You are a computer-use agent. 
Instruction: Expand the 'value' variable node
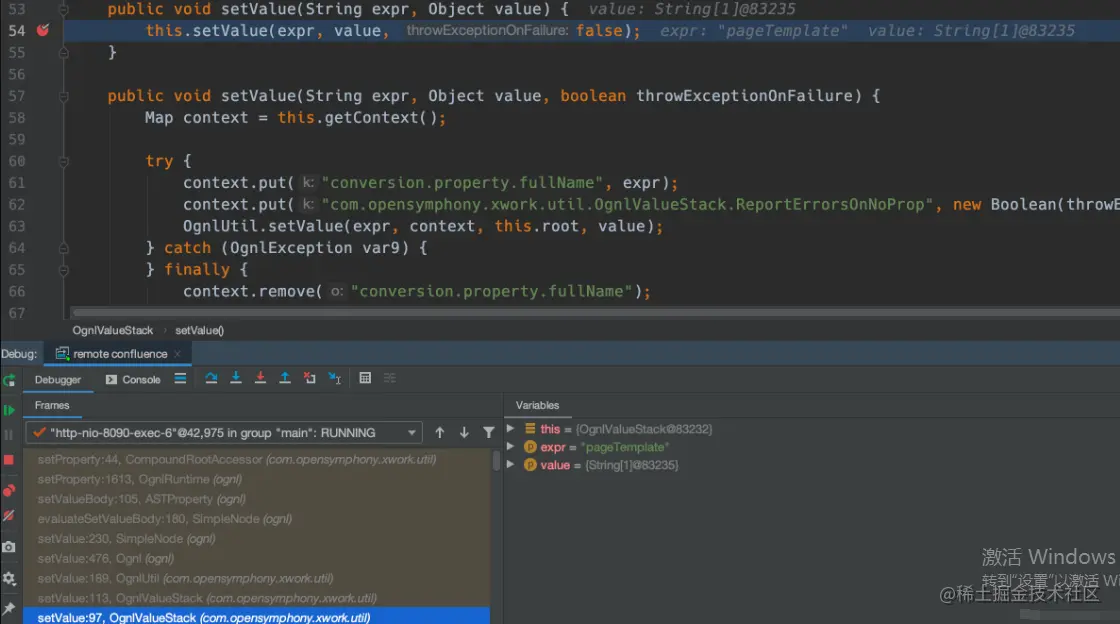pyautogui.click(x=511, y=464)
